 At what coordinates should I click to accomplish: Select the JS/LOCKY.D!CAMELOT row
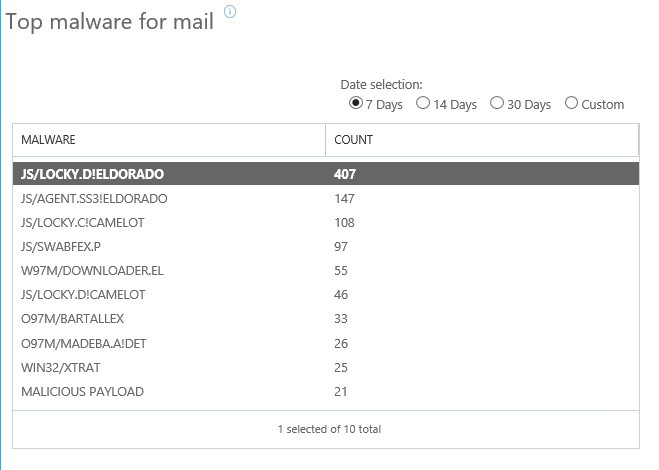tap(326, 294)
